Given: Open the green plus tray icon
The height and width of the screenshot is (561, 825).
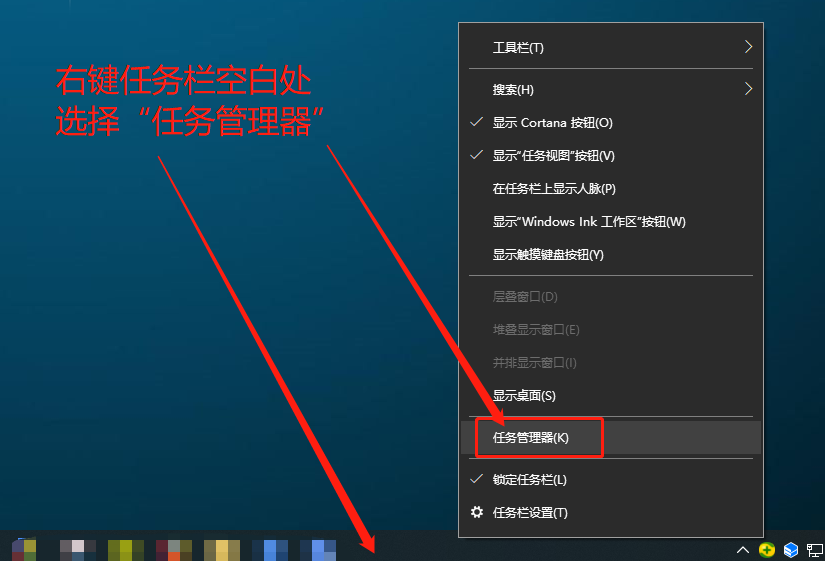Looking at the screenshot, I should tap(767, 549).
